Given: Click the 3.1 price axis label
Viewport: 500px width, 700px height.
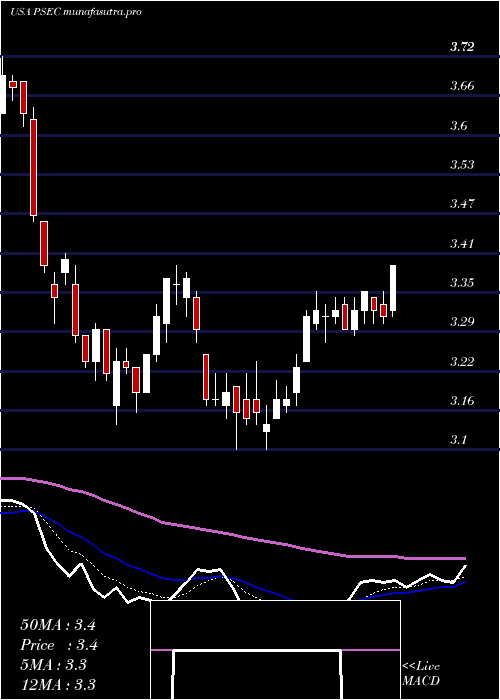Looking at the screenshot, I should (x=459, y=440).
